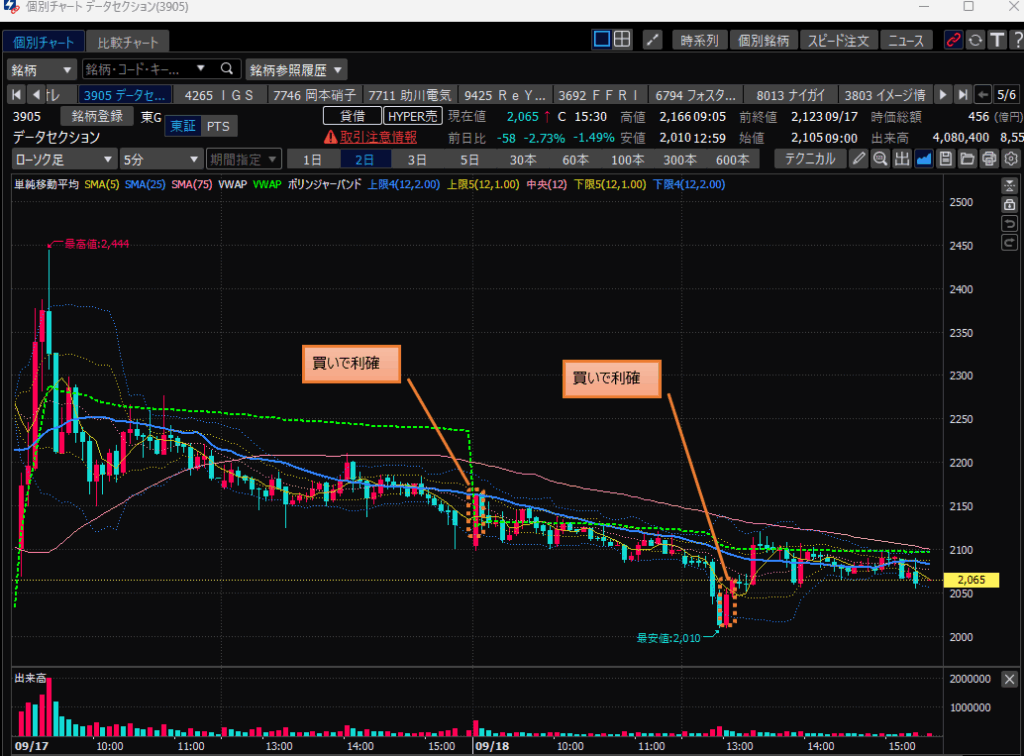Click the floppy disk save chart icon
The image size is (1024, 756).
point(945,159)
